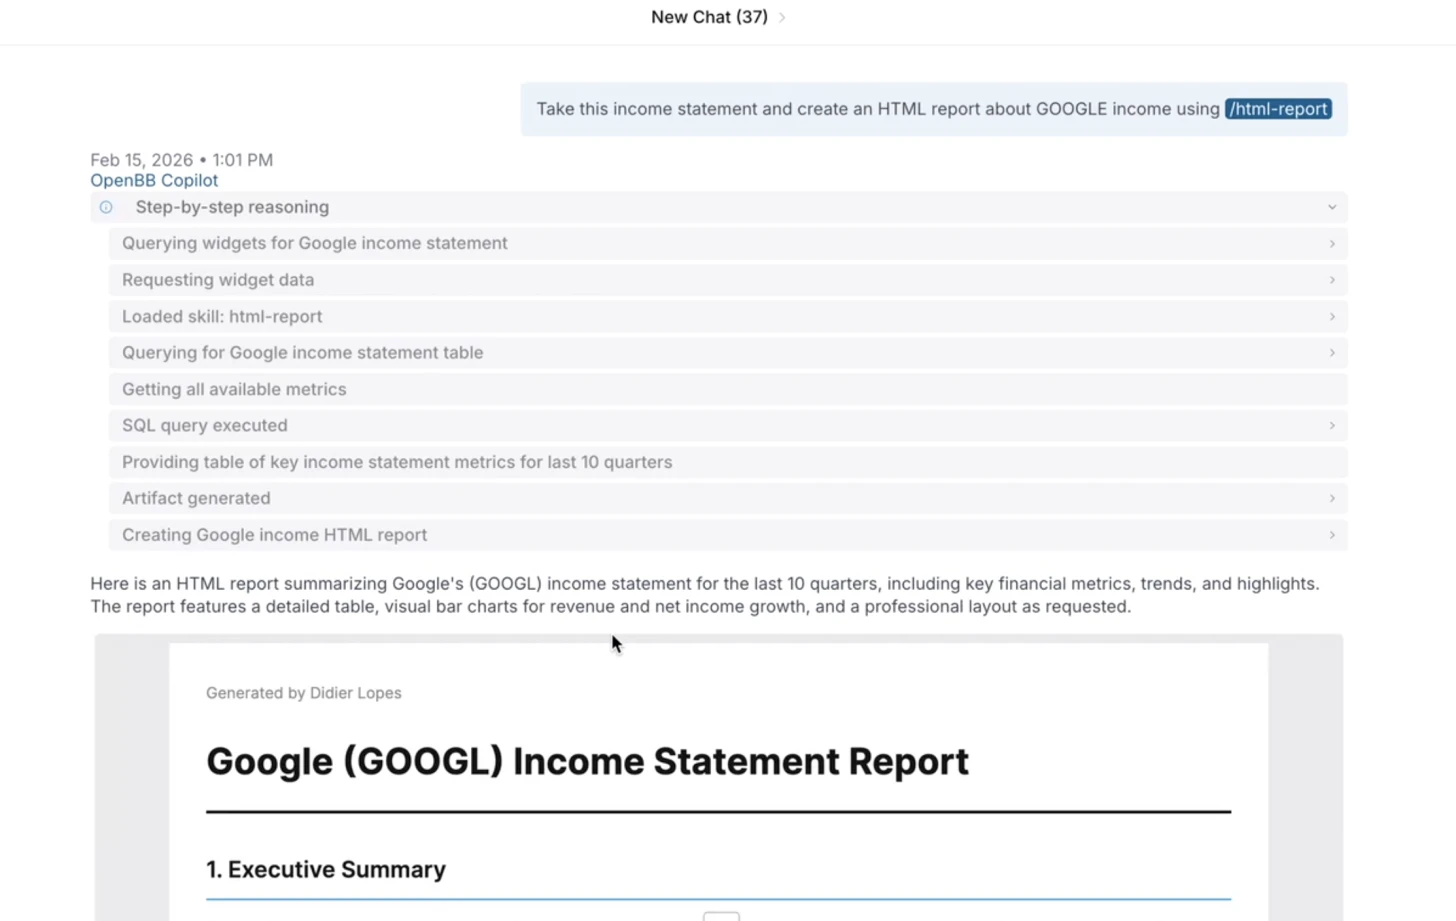The height and width of the screenshot is (921, 1456).
Task: Click the OpenBB Copilot name link
Action: click(154, 181)
